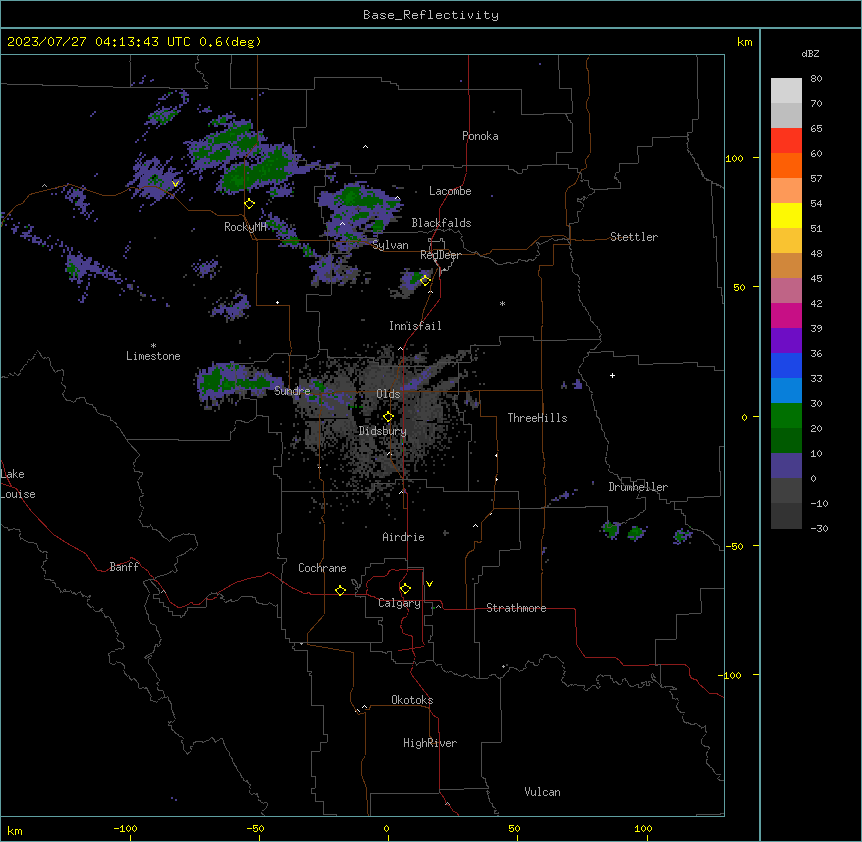Select the yellow diamond marker below Cochrane
The height and width of the screenshot is (842, 862).
[340, 590]
